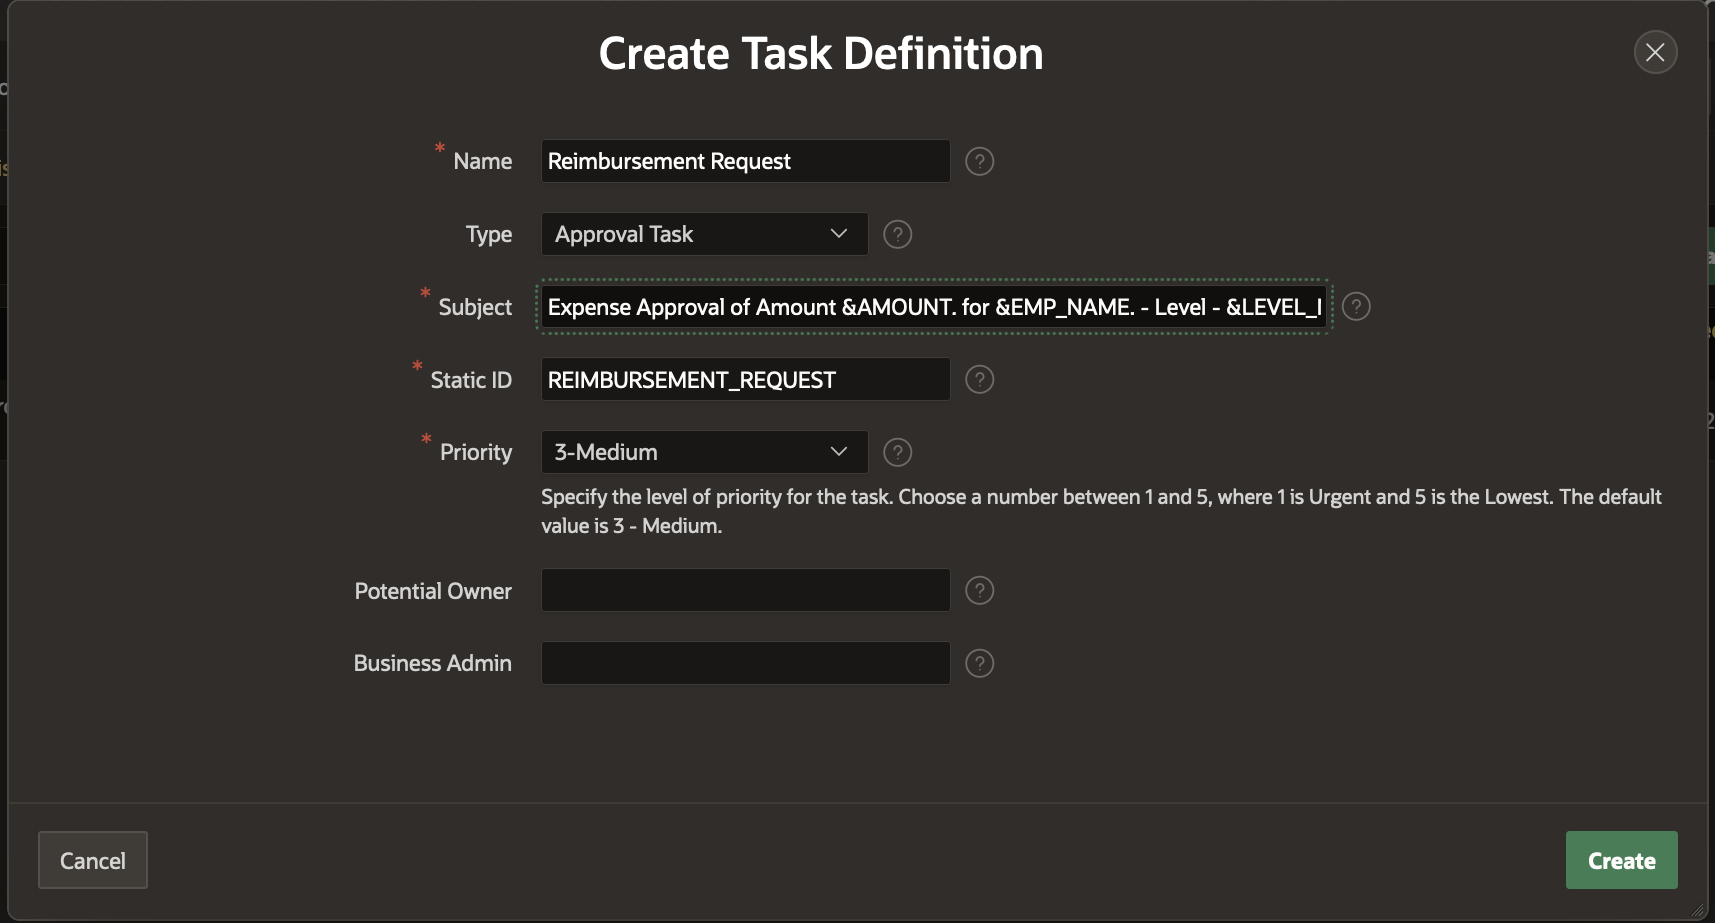The image size is (1715, 923).
Task: Click the Business Admin help icon
Action: tap(979, 663)
